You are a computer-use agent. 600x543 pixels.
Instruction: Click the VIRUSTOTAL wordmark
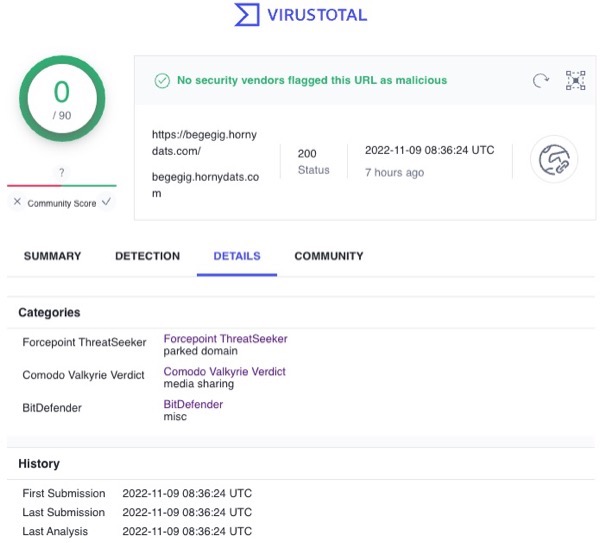tap(317, 15)
